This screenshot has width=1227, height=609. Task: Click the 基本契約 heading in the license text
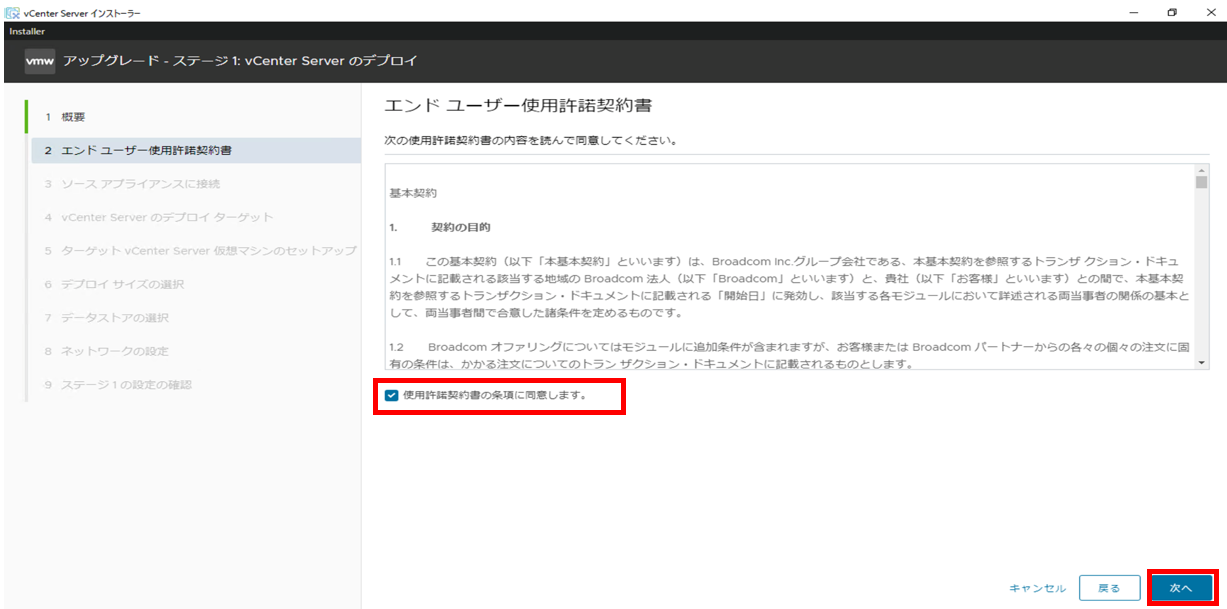[413, 192]
